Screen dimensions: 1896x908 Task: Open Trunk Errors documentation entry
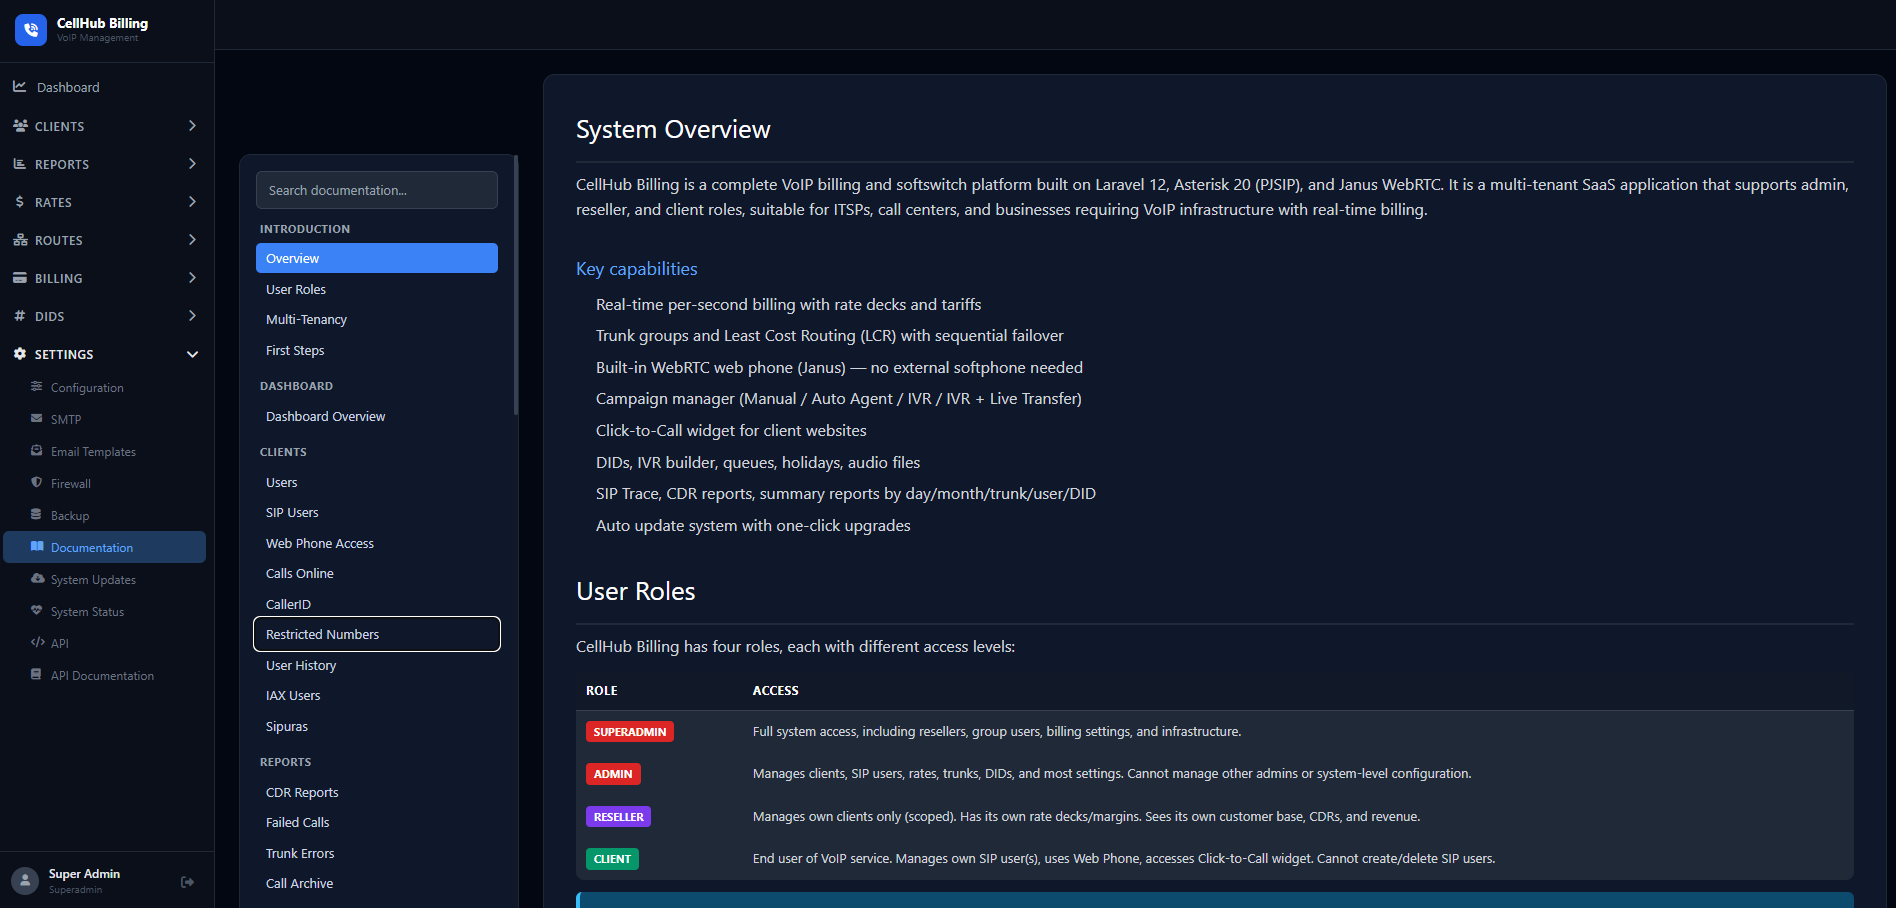[377, 853]
